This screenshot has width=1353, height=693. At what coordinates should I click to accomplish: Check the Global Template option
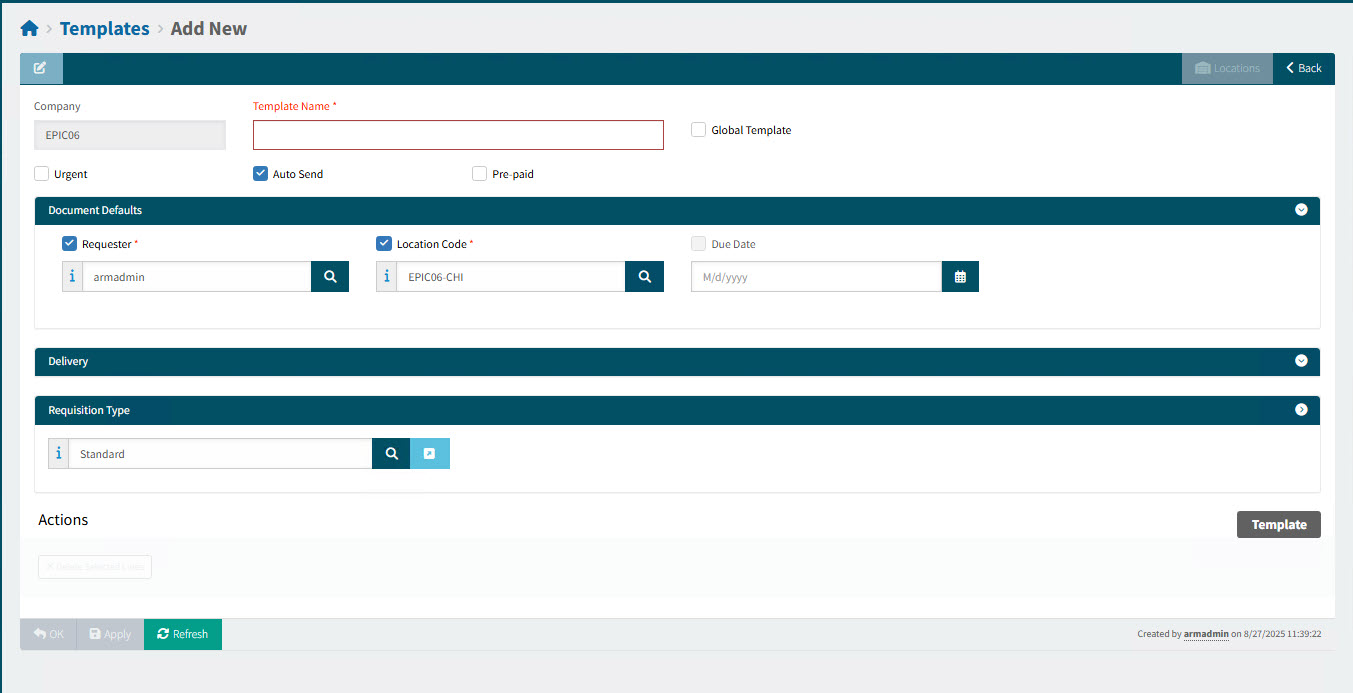click(698, 130)
